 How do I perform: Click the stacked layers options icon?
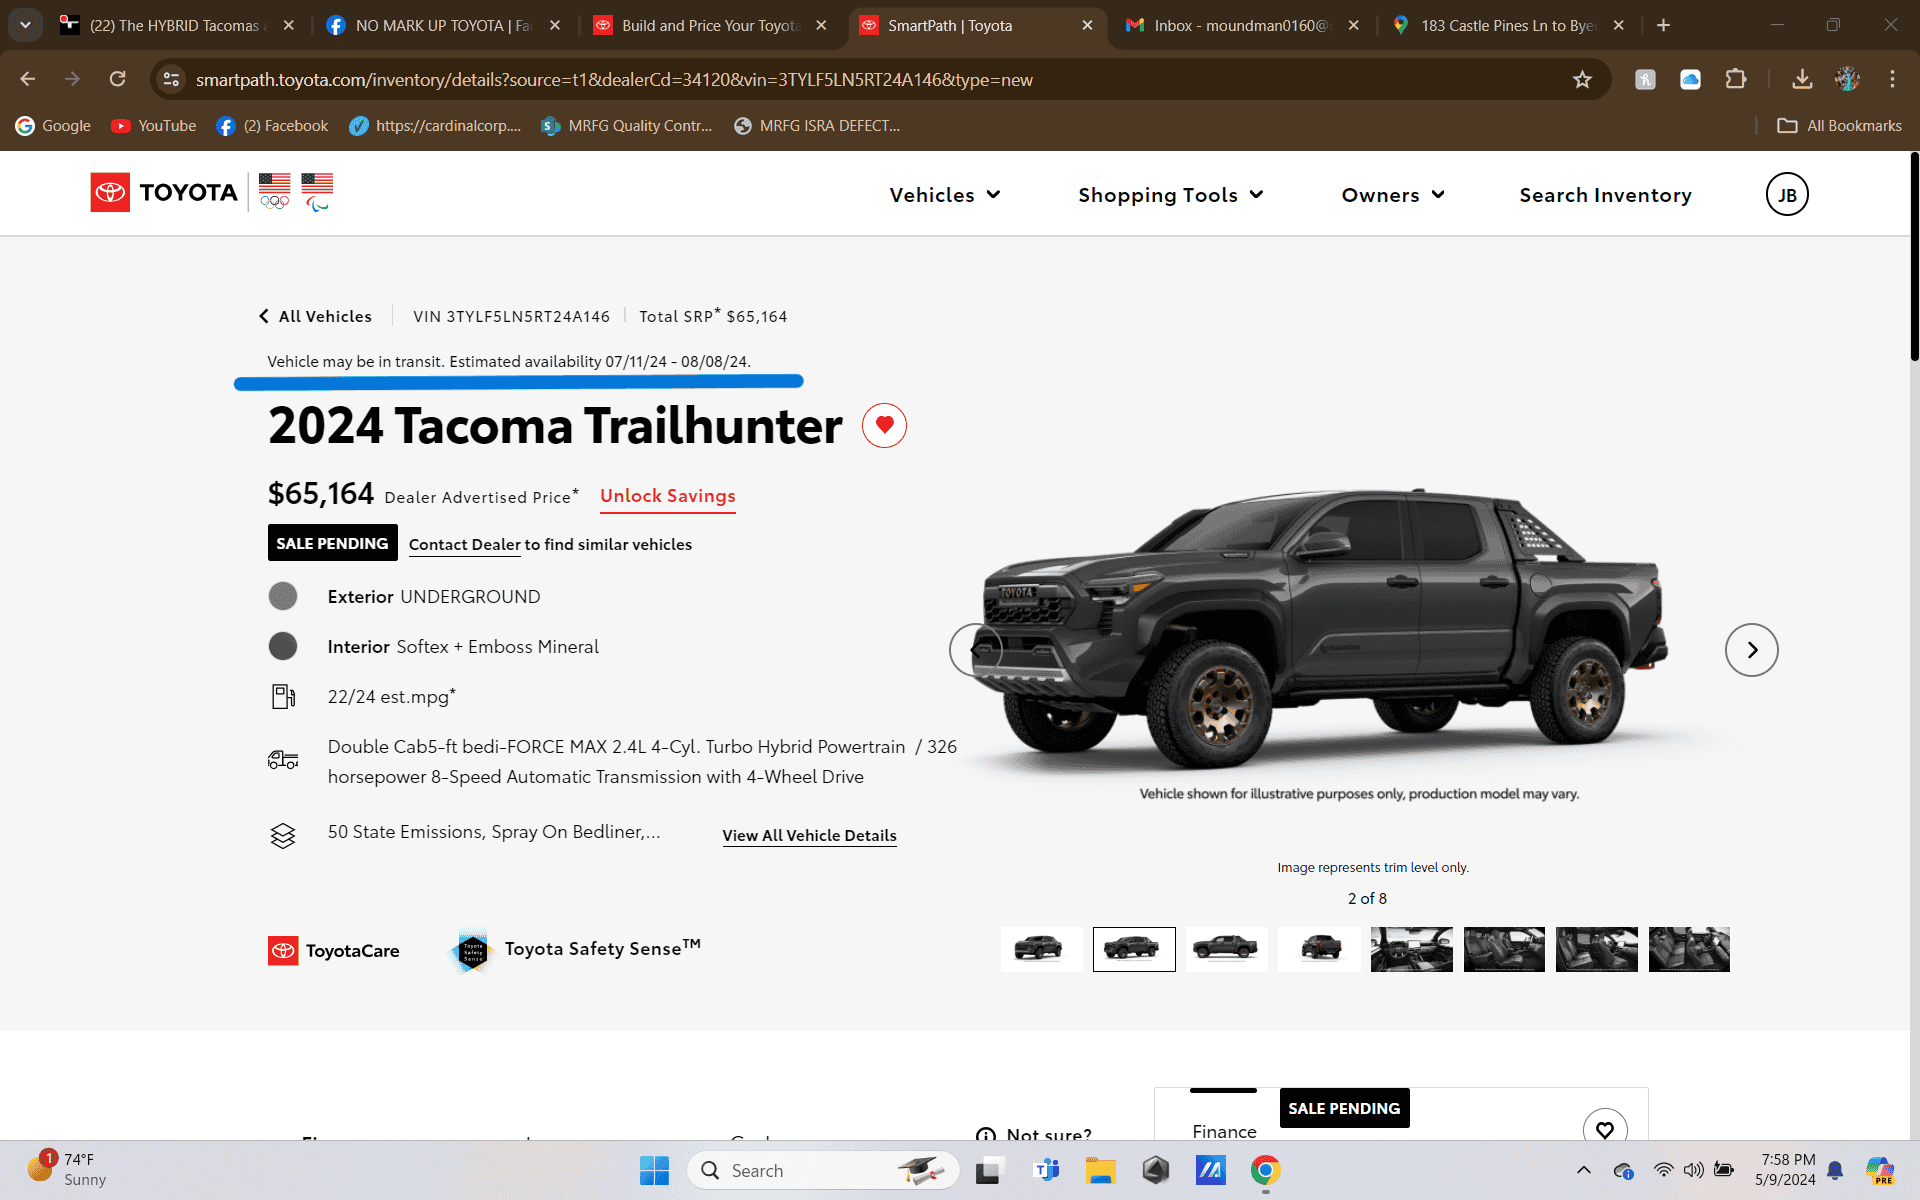coord(283,835)
